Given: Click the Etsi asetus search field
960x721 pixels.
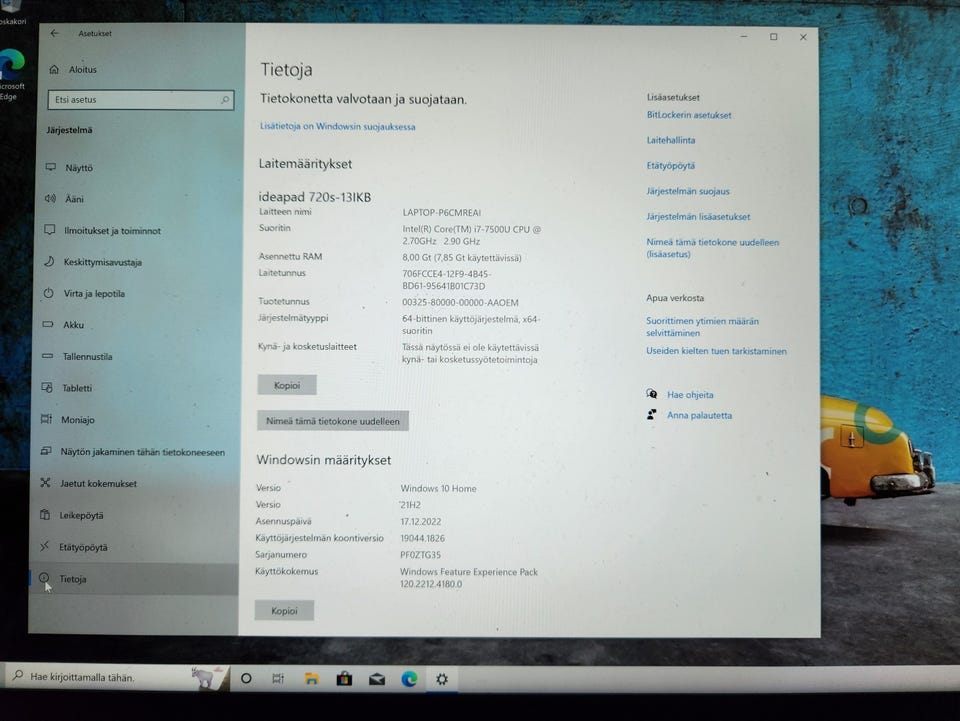Looking at the screenshot, I should click(140, 100).
